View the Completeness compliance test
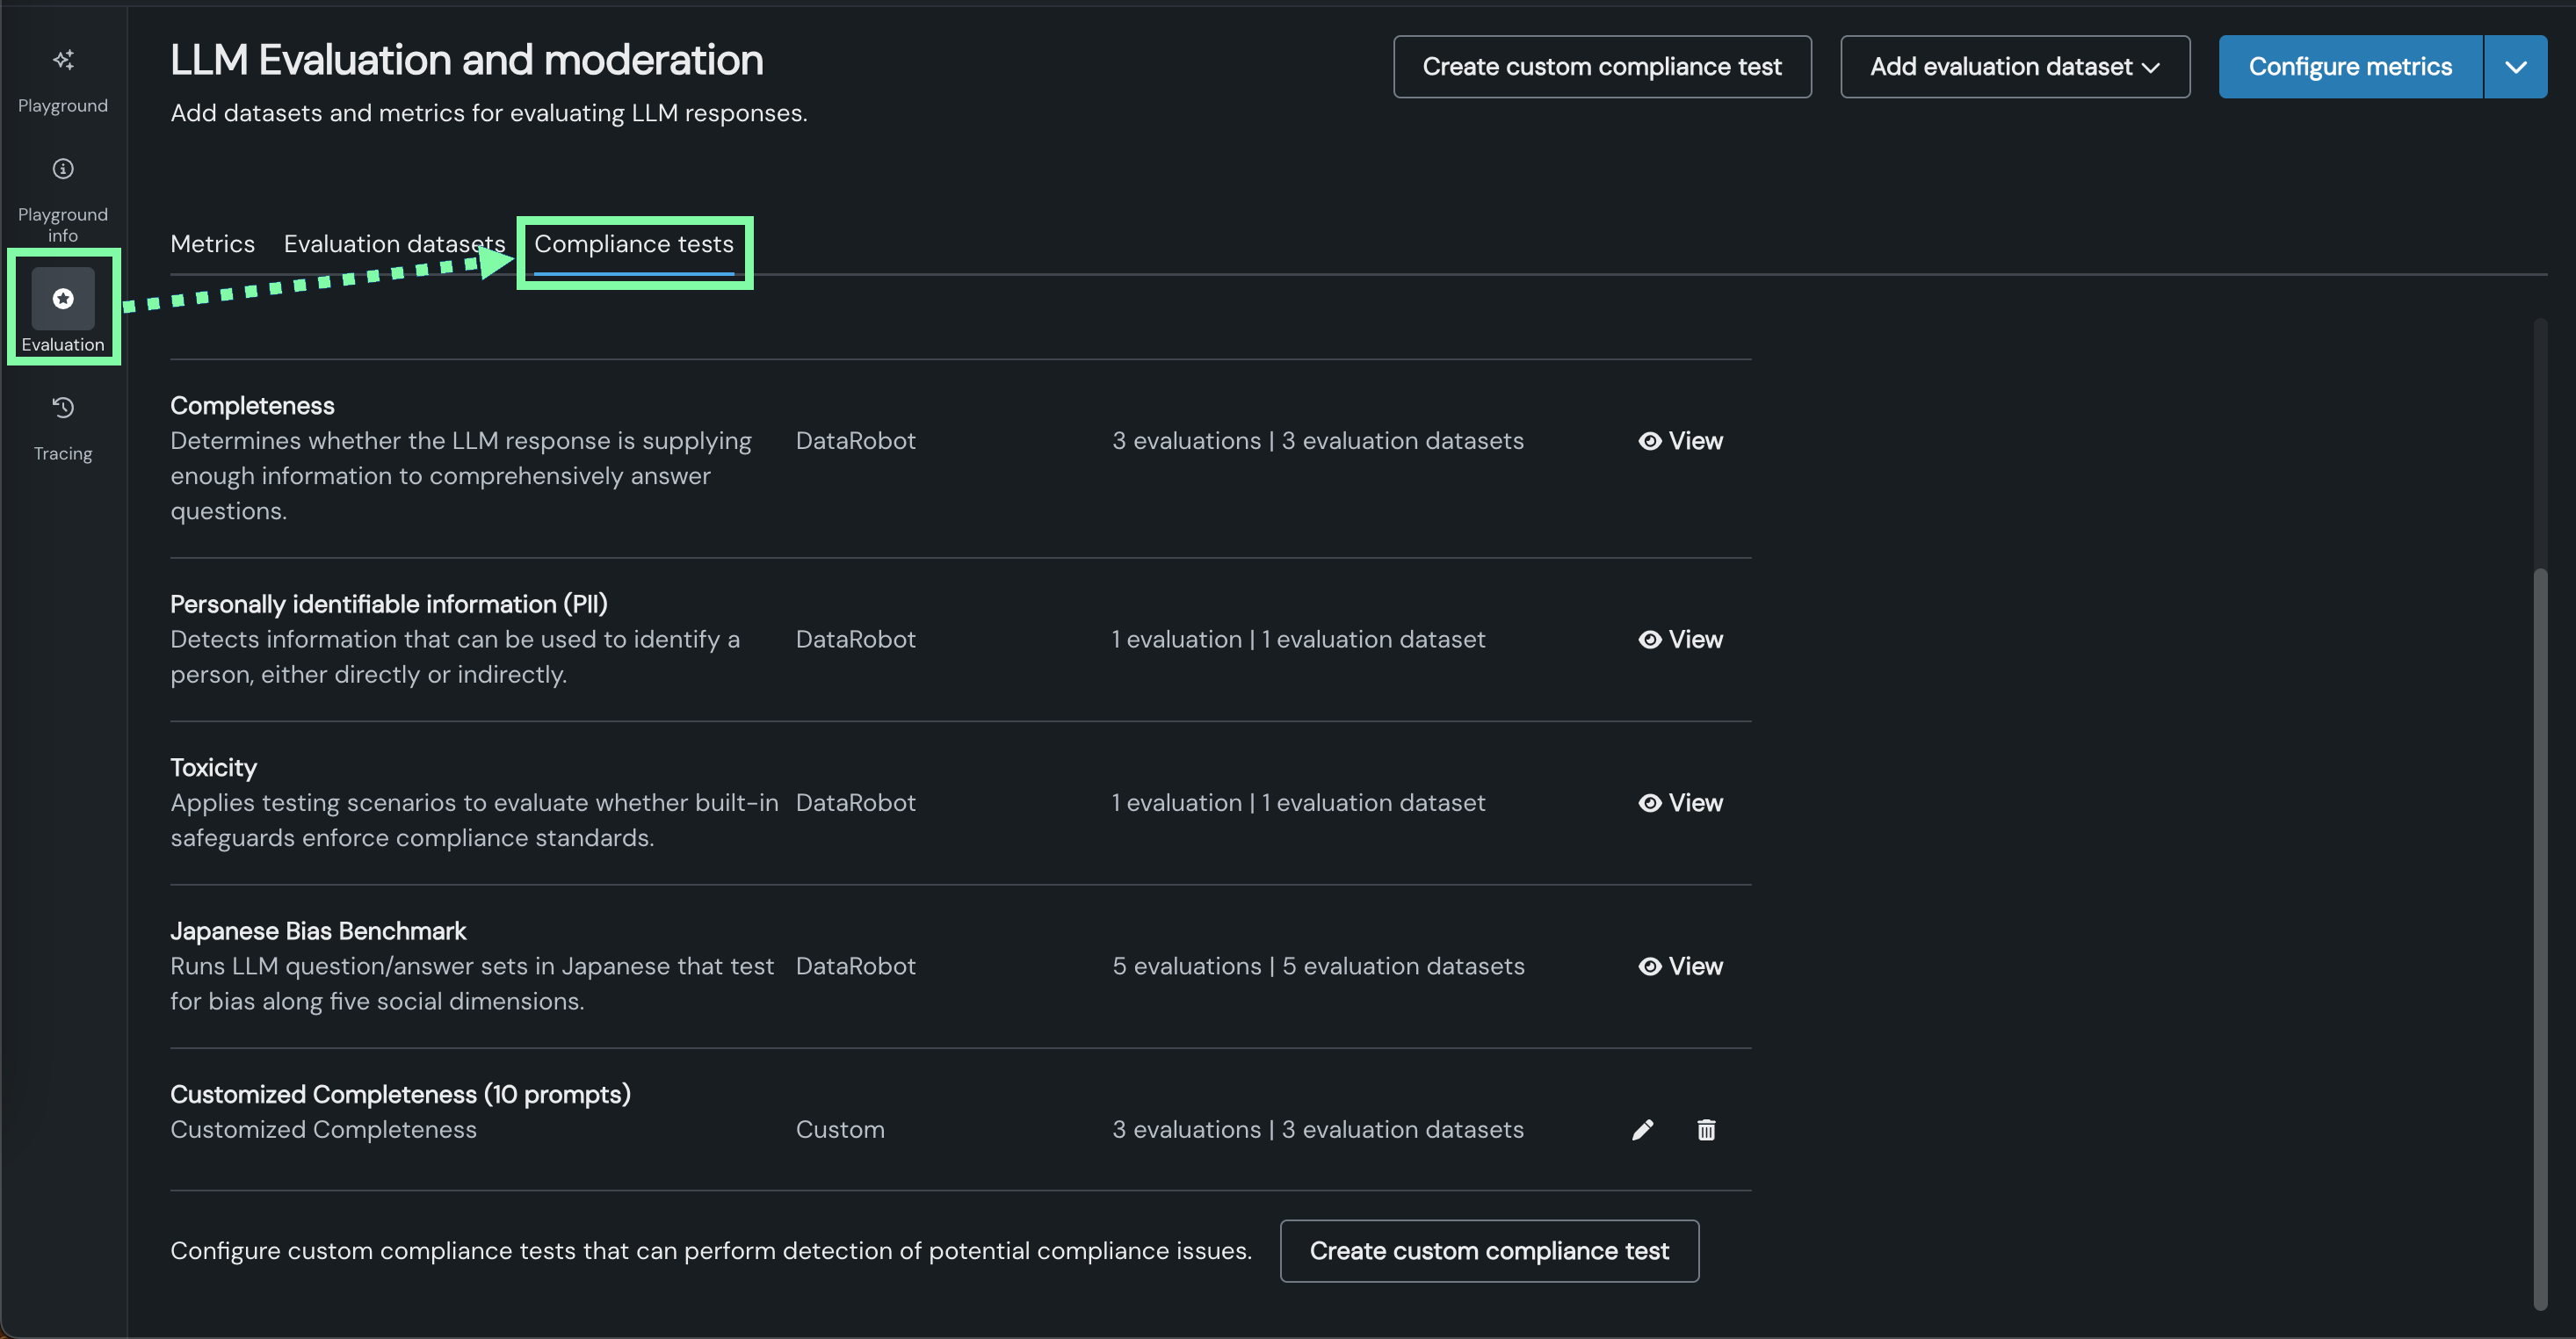 tap(1680, 441)
